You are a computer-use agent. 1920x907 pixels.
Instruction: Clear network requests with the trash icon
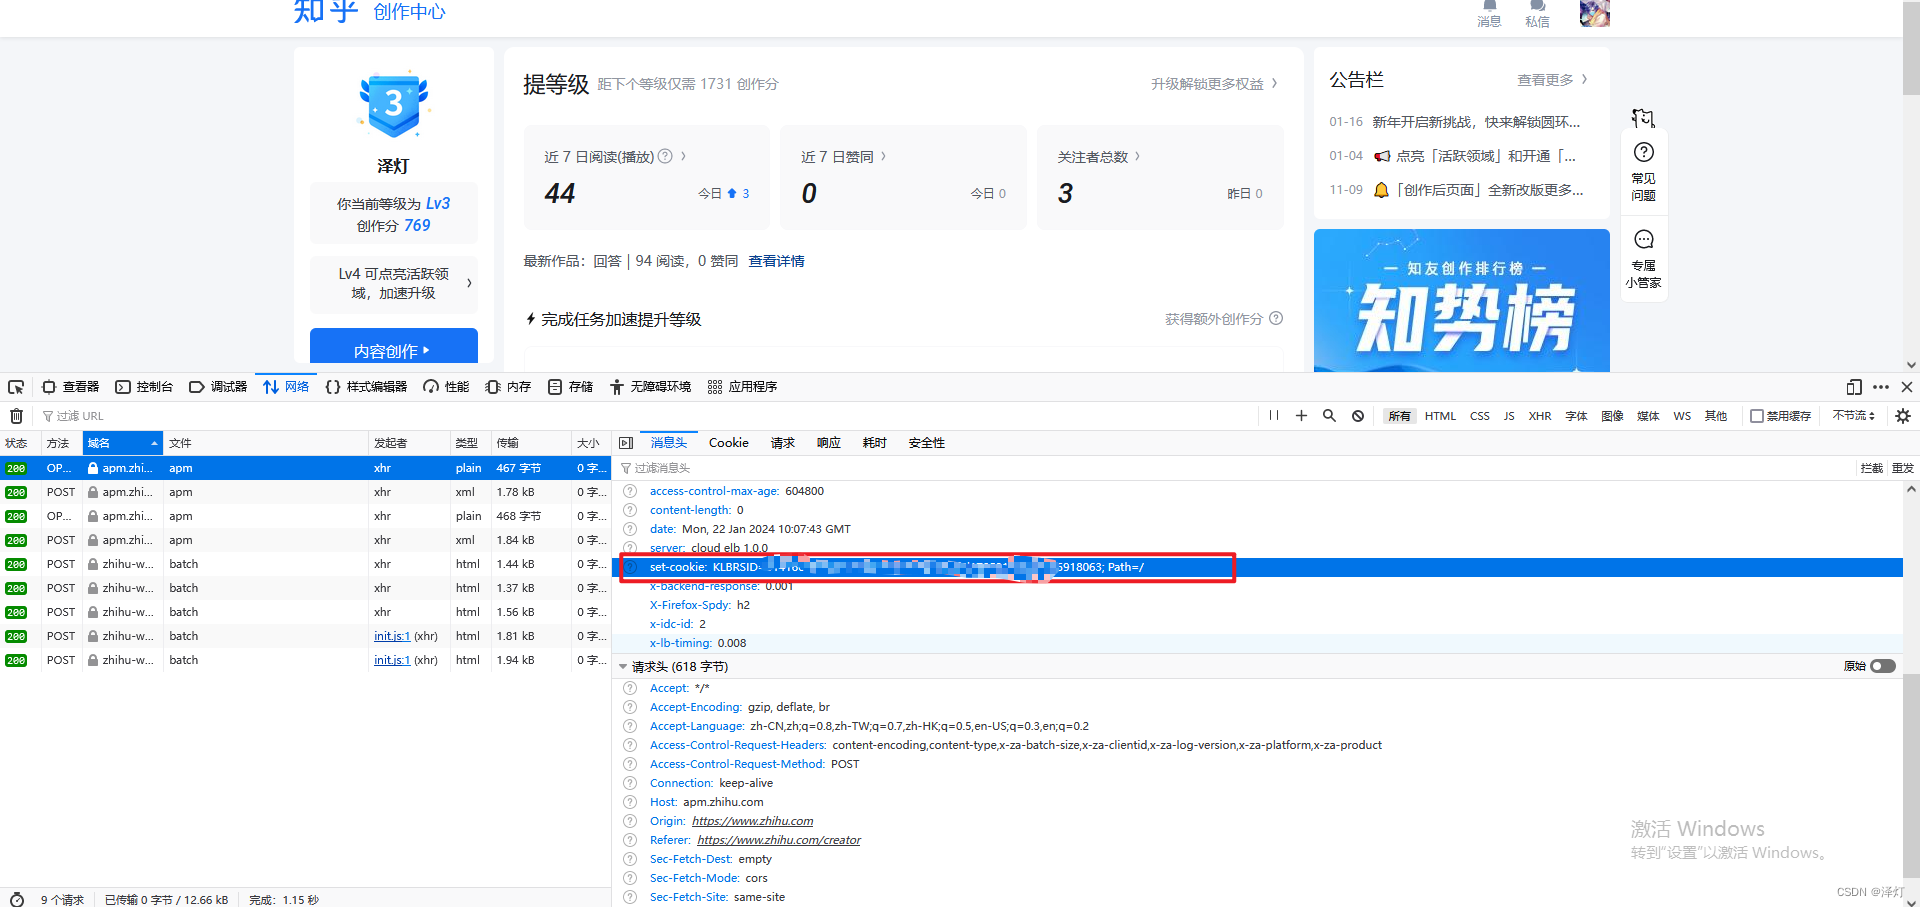17,416
